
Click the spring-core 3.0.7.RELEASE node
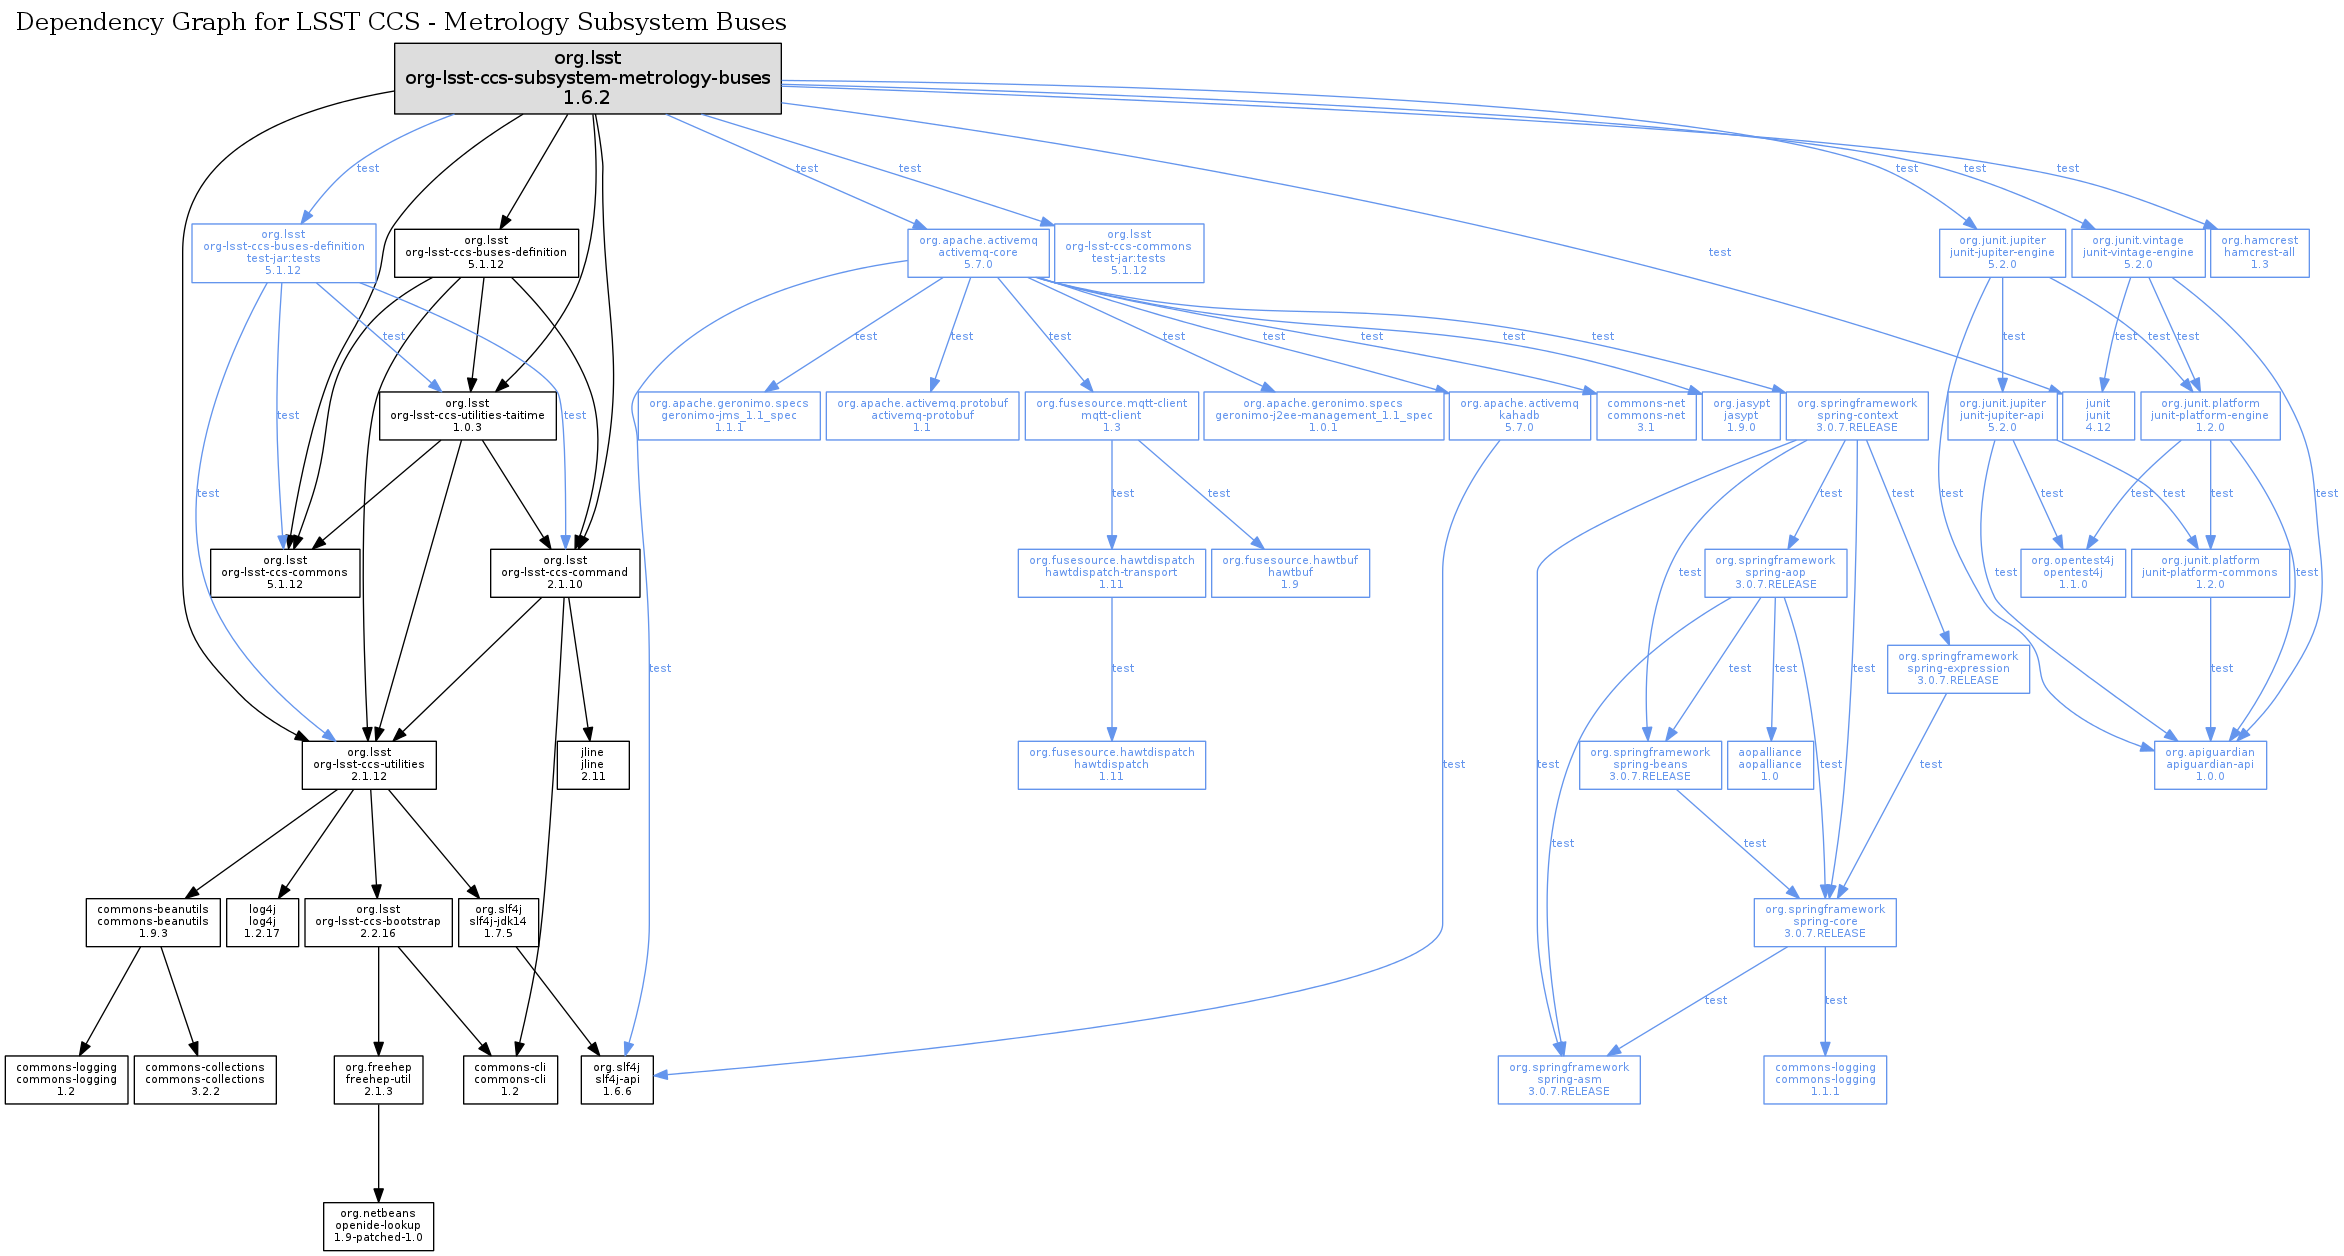click(1824, 921)
